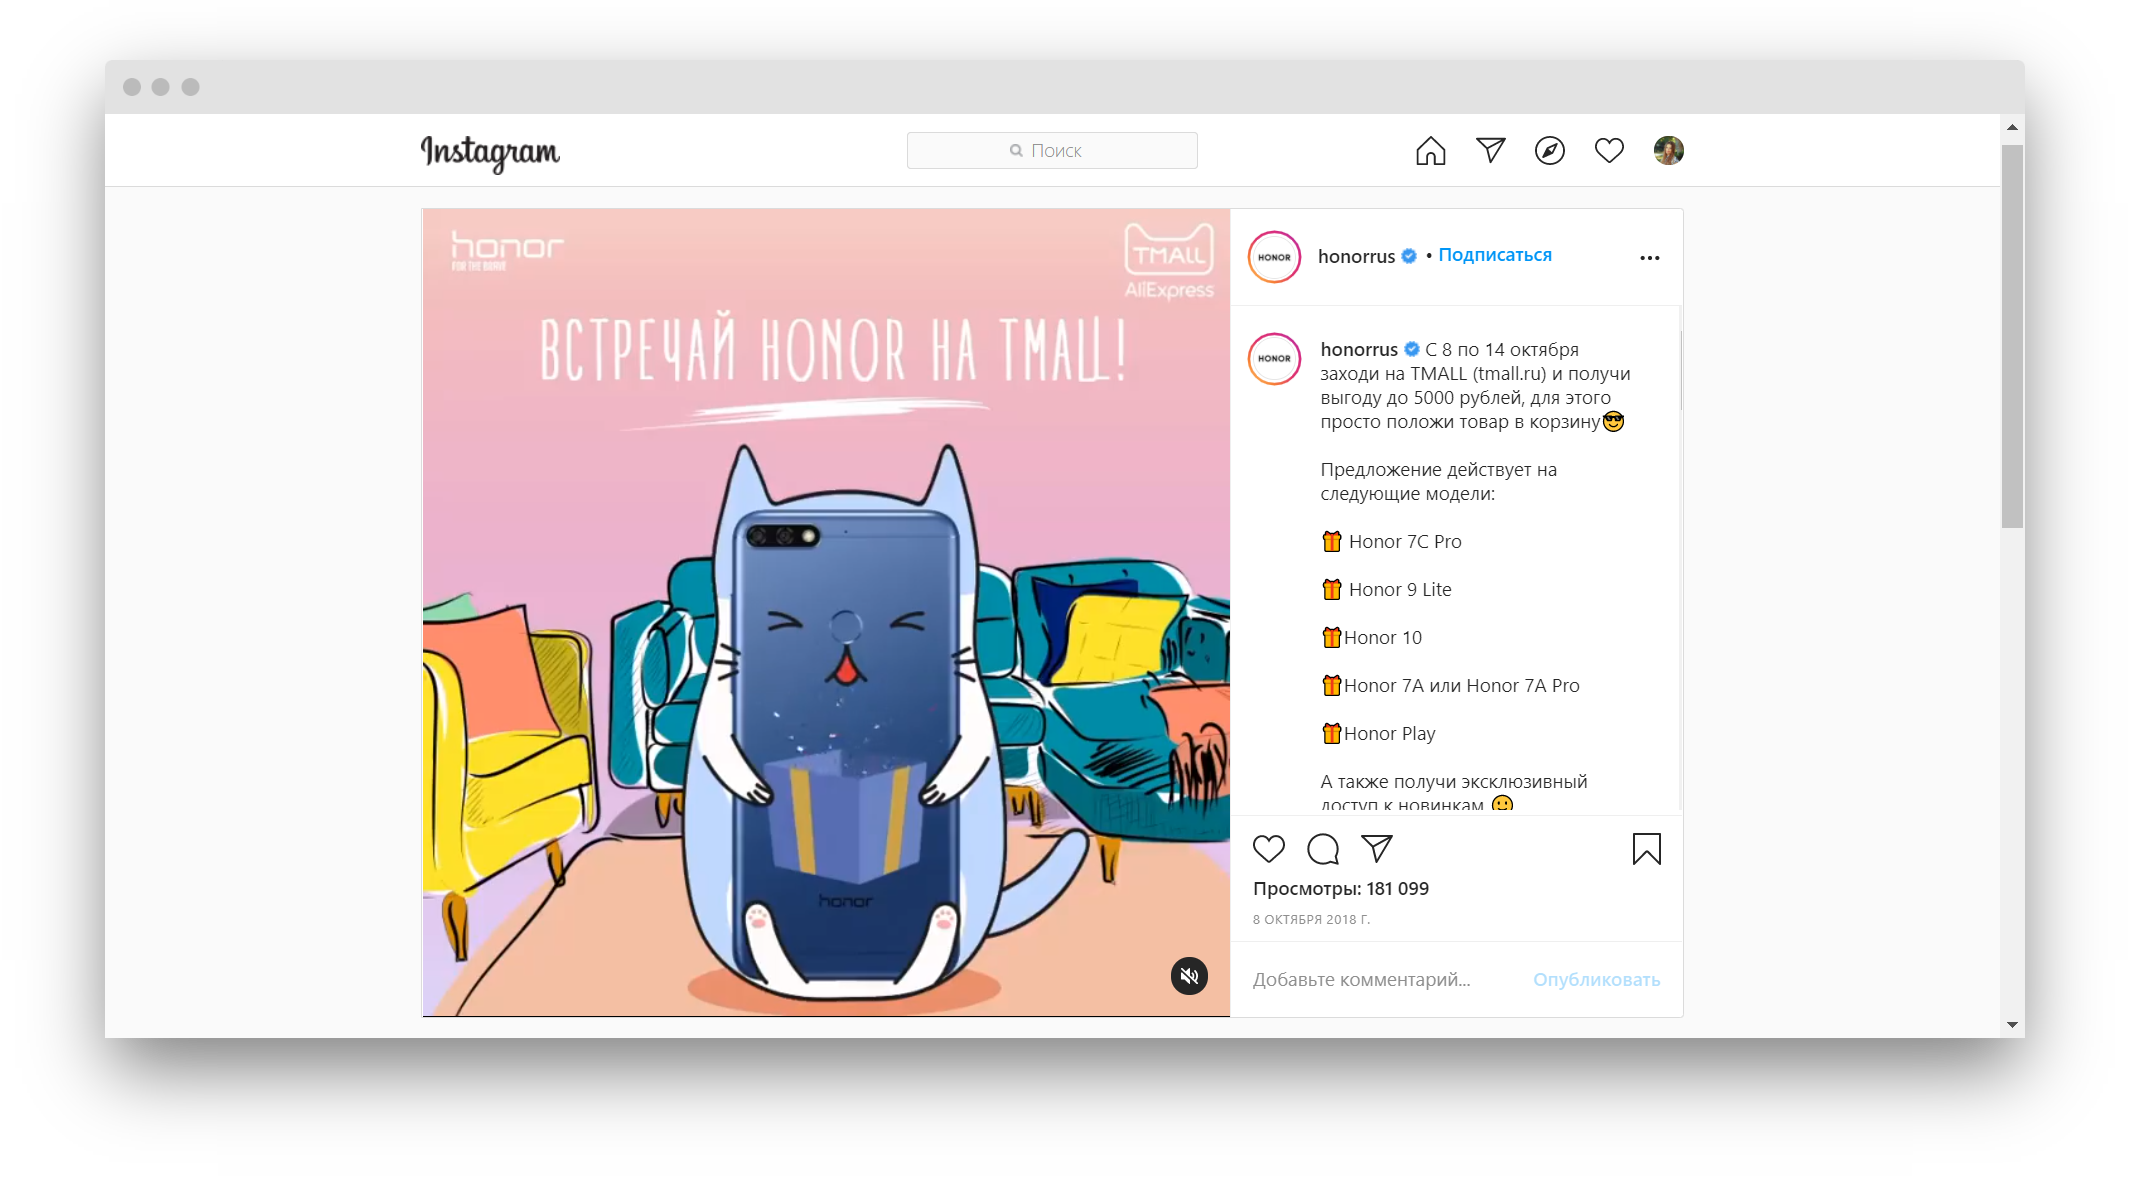
Task: Click Опубликовать to post comment
Action: 1596,980
